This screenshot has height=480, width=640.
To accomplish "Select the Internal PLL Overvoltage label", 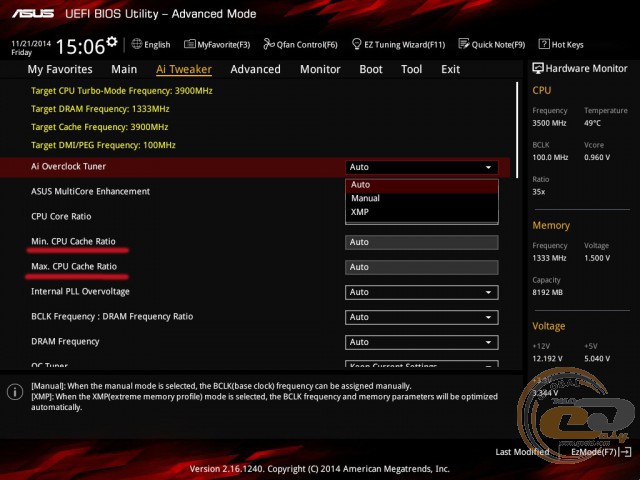I will 80,291.
